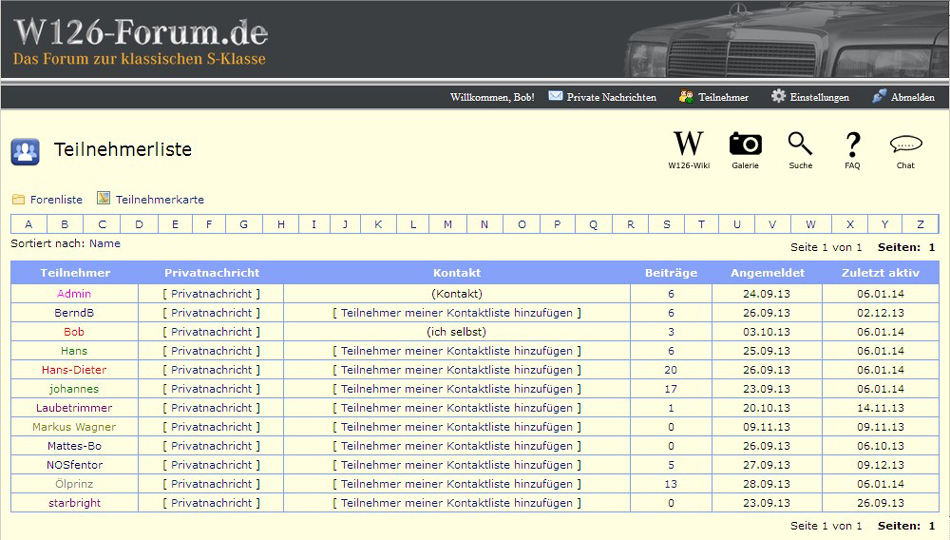Send Privatnachricht to Ölprinz

tap(211, 484)
